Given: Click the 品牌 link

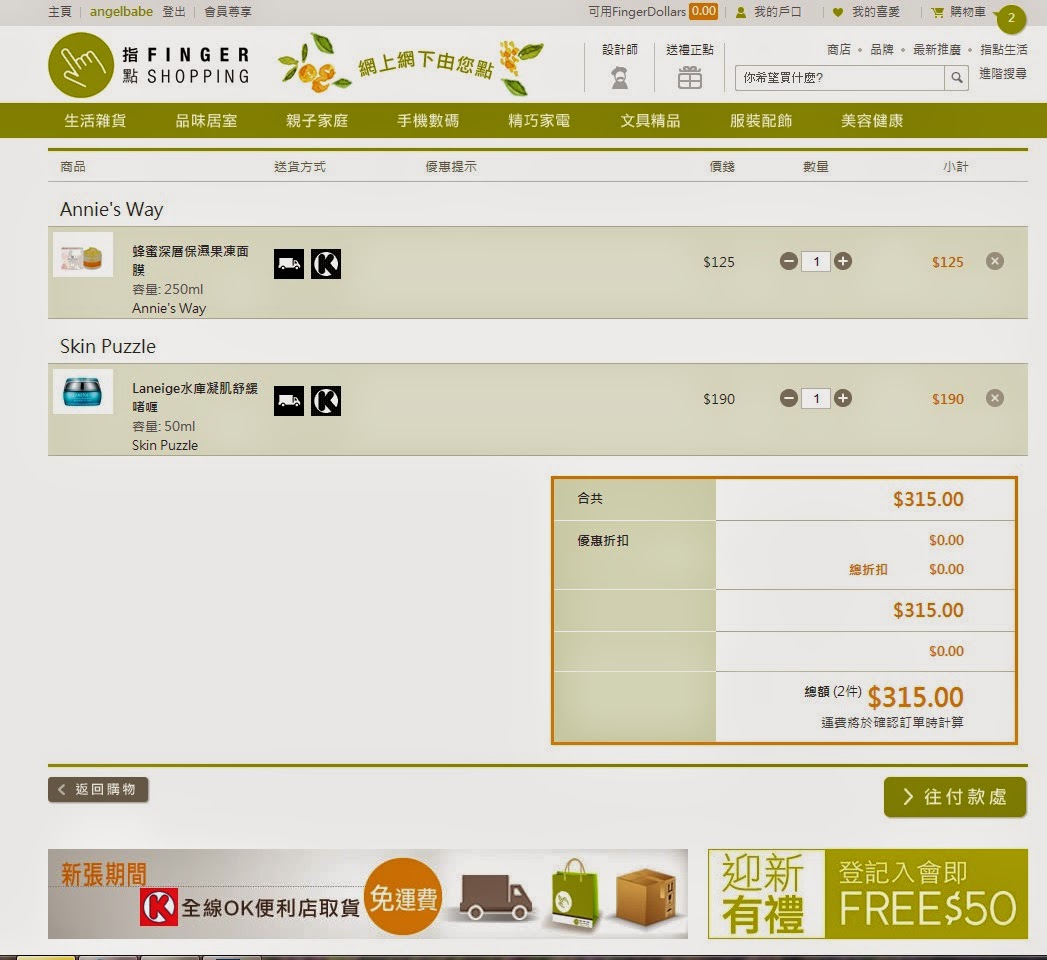Looking at the screenshot, I should 882,49.
